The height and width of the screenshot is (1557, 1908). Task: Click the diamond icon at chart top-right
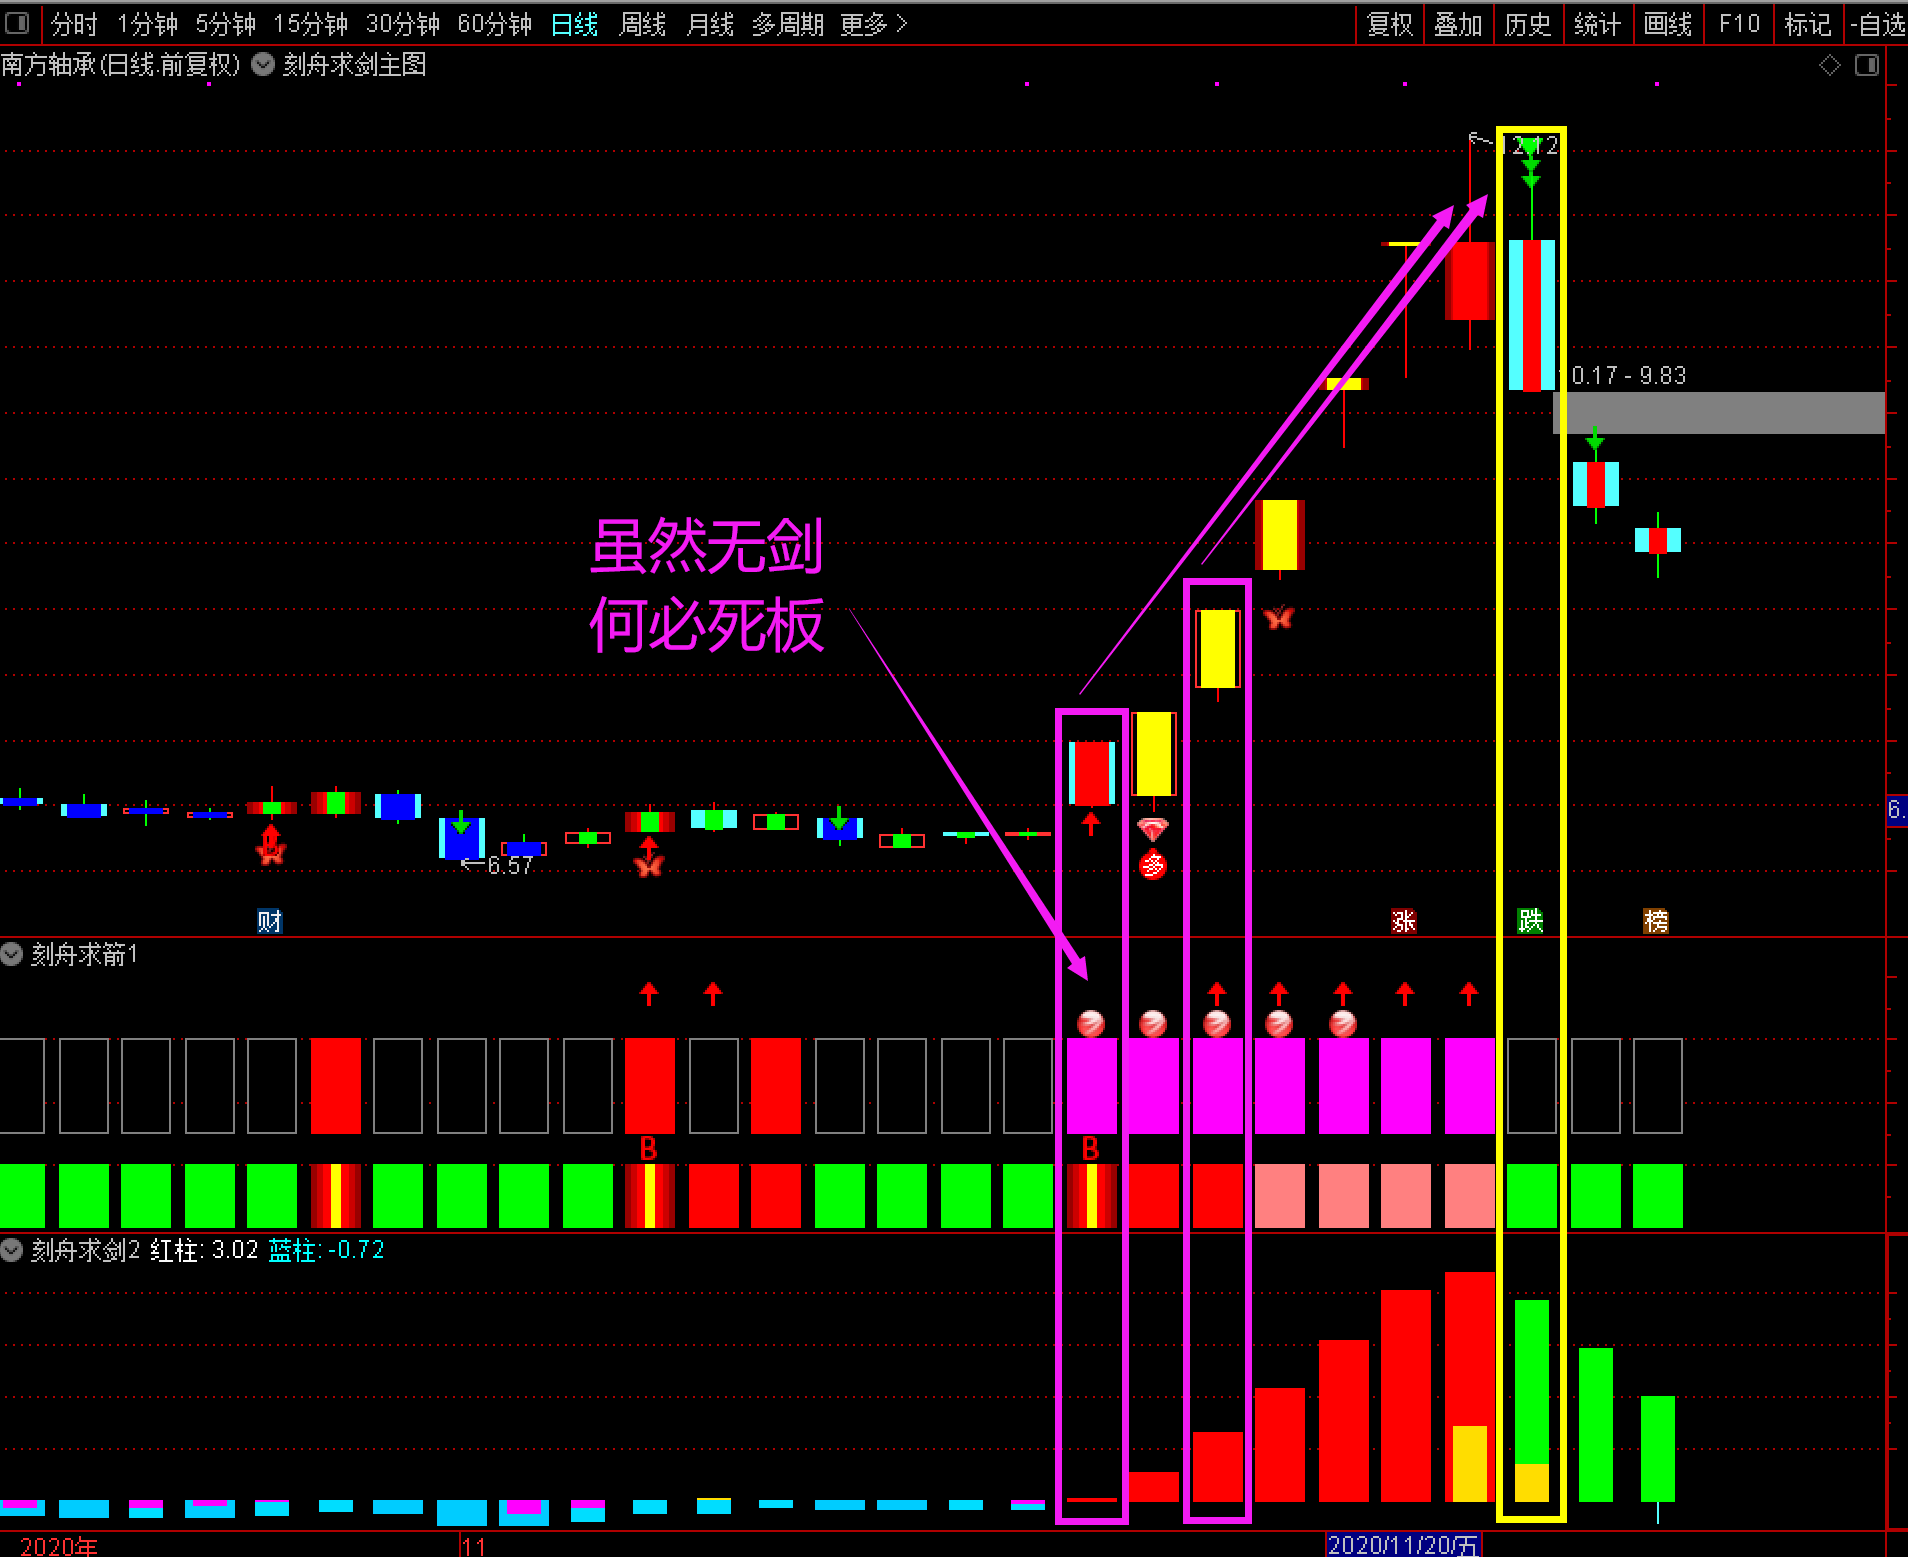pos(1829,65)
